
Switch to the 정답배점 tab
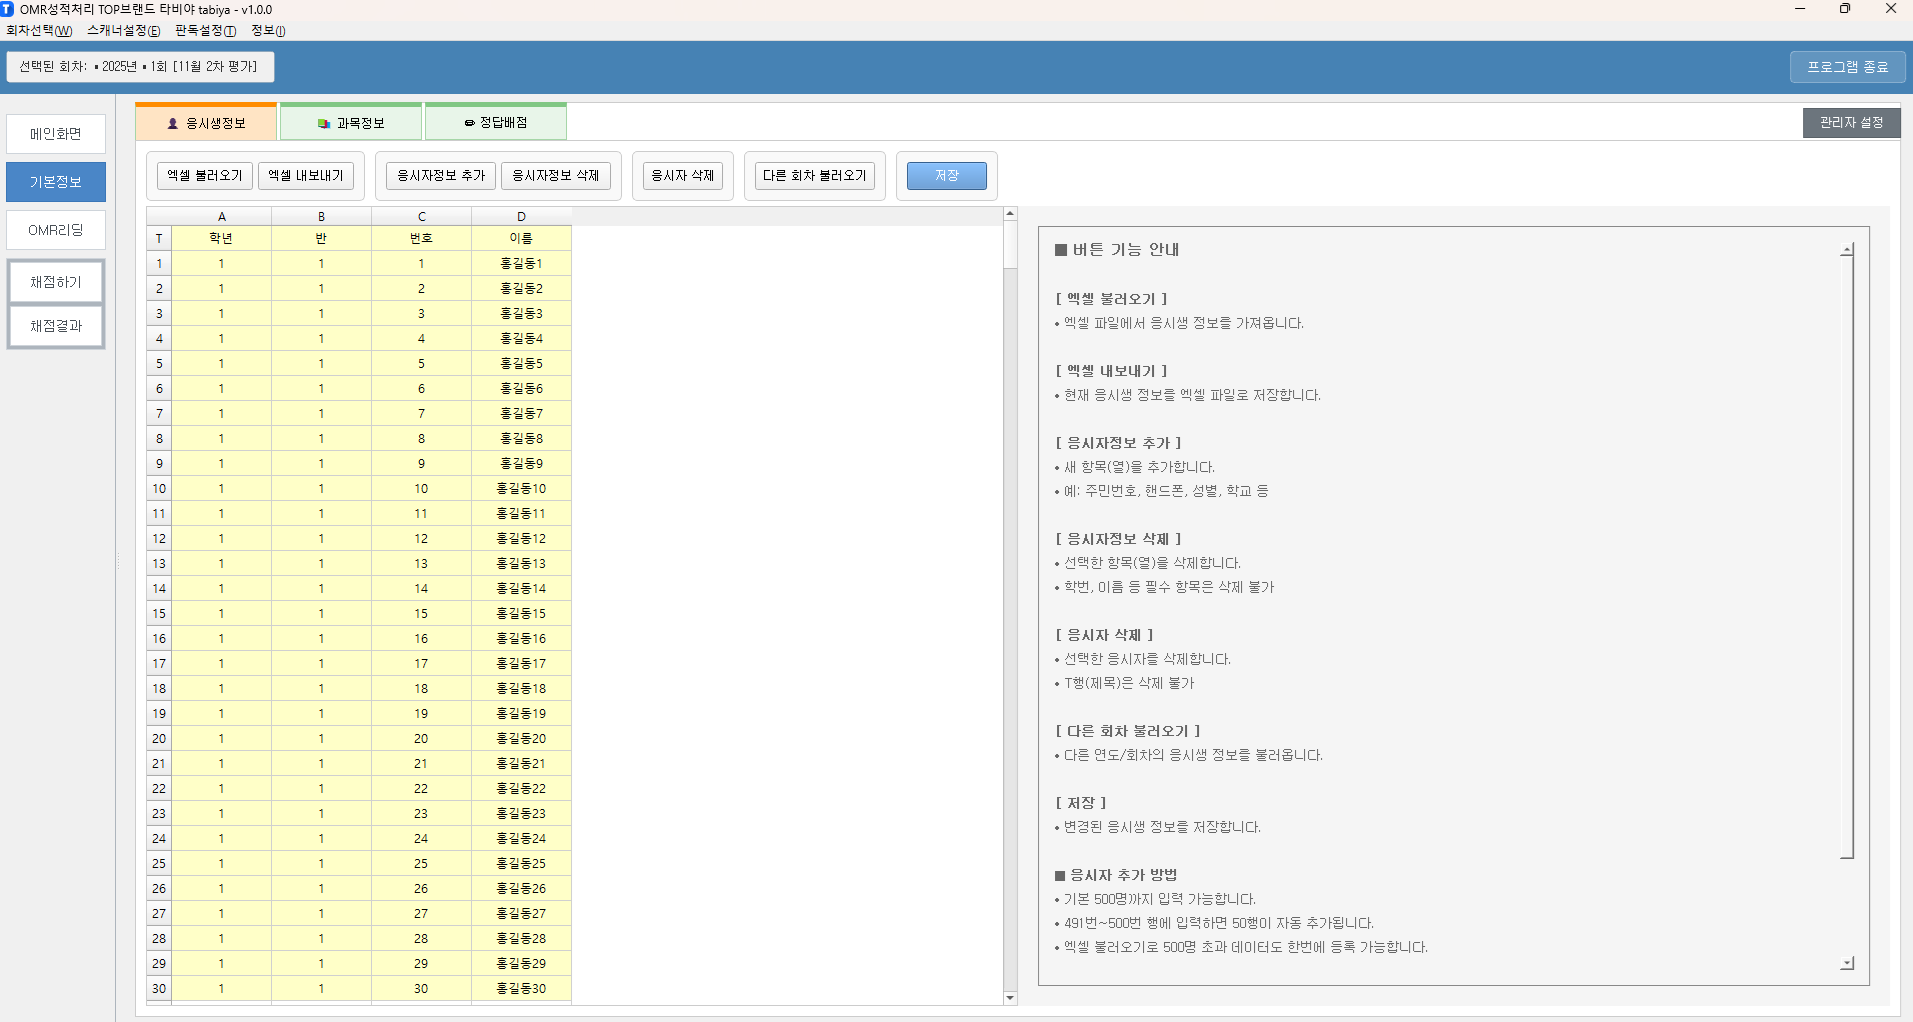496,123
